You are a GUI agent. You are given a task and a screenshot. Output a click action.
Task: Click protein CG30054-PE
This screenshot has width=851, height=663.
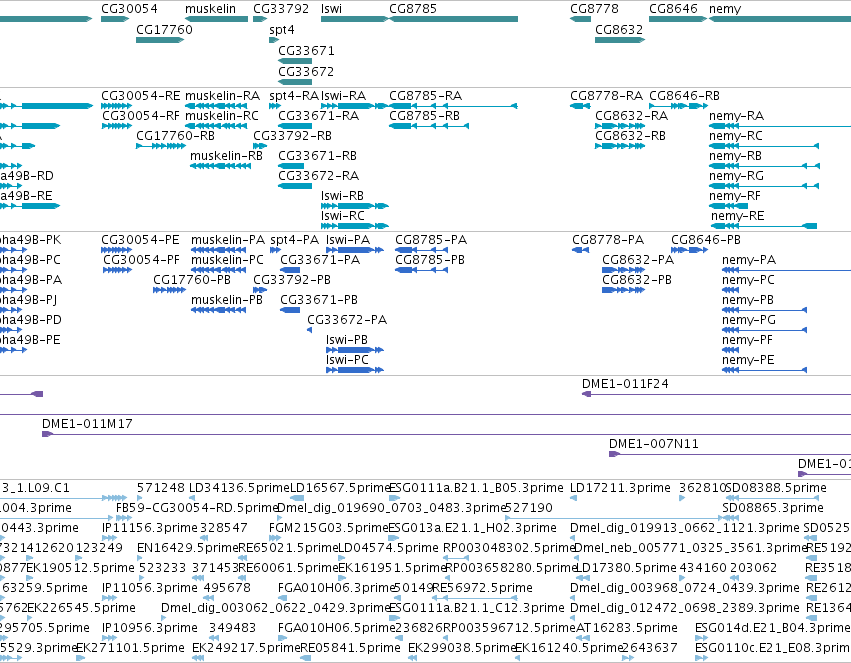[140, 240]
